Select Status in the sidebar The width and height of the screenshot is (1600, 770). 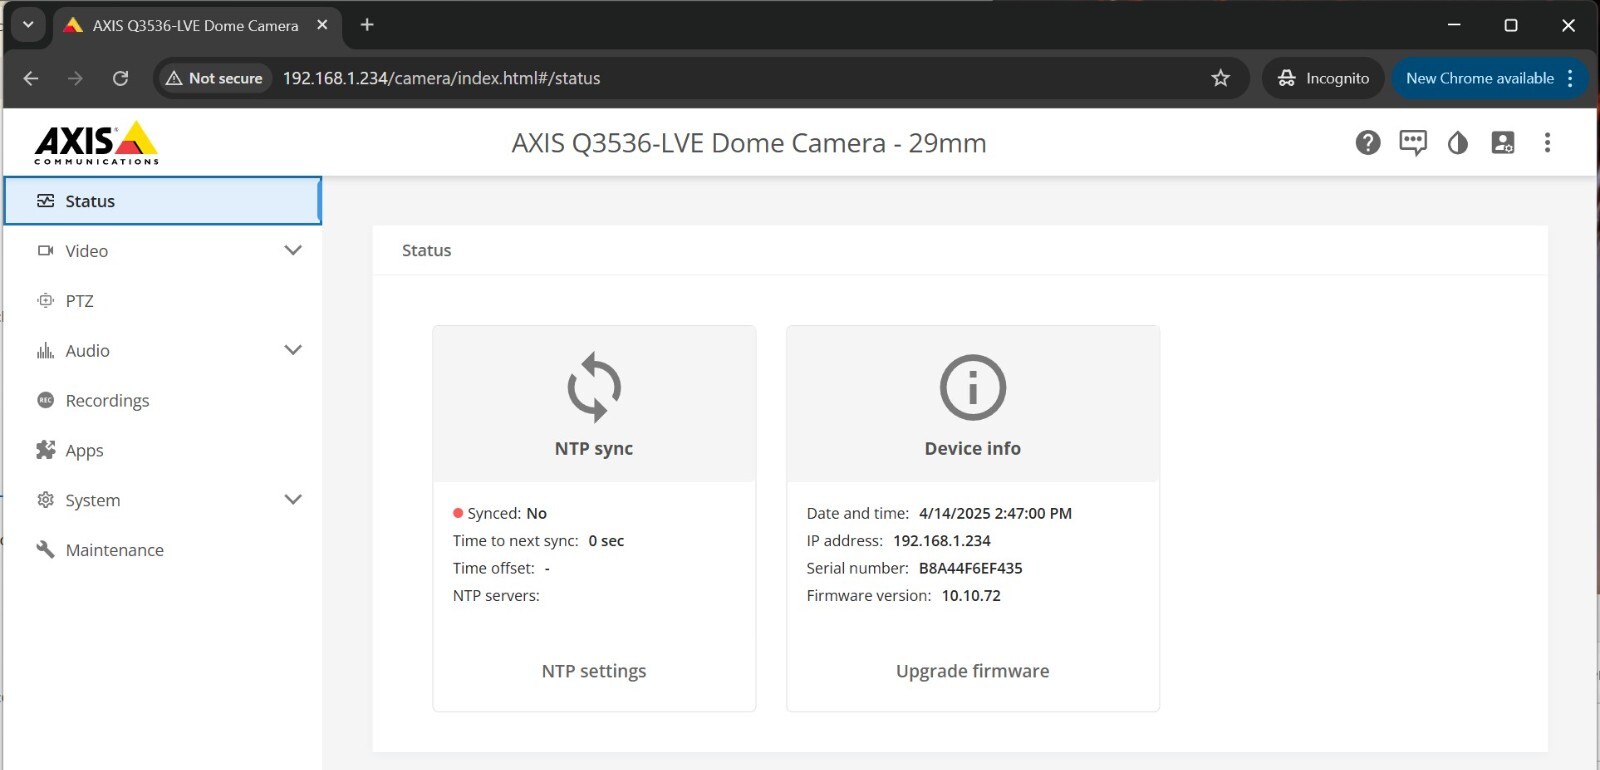click(162, 201)
